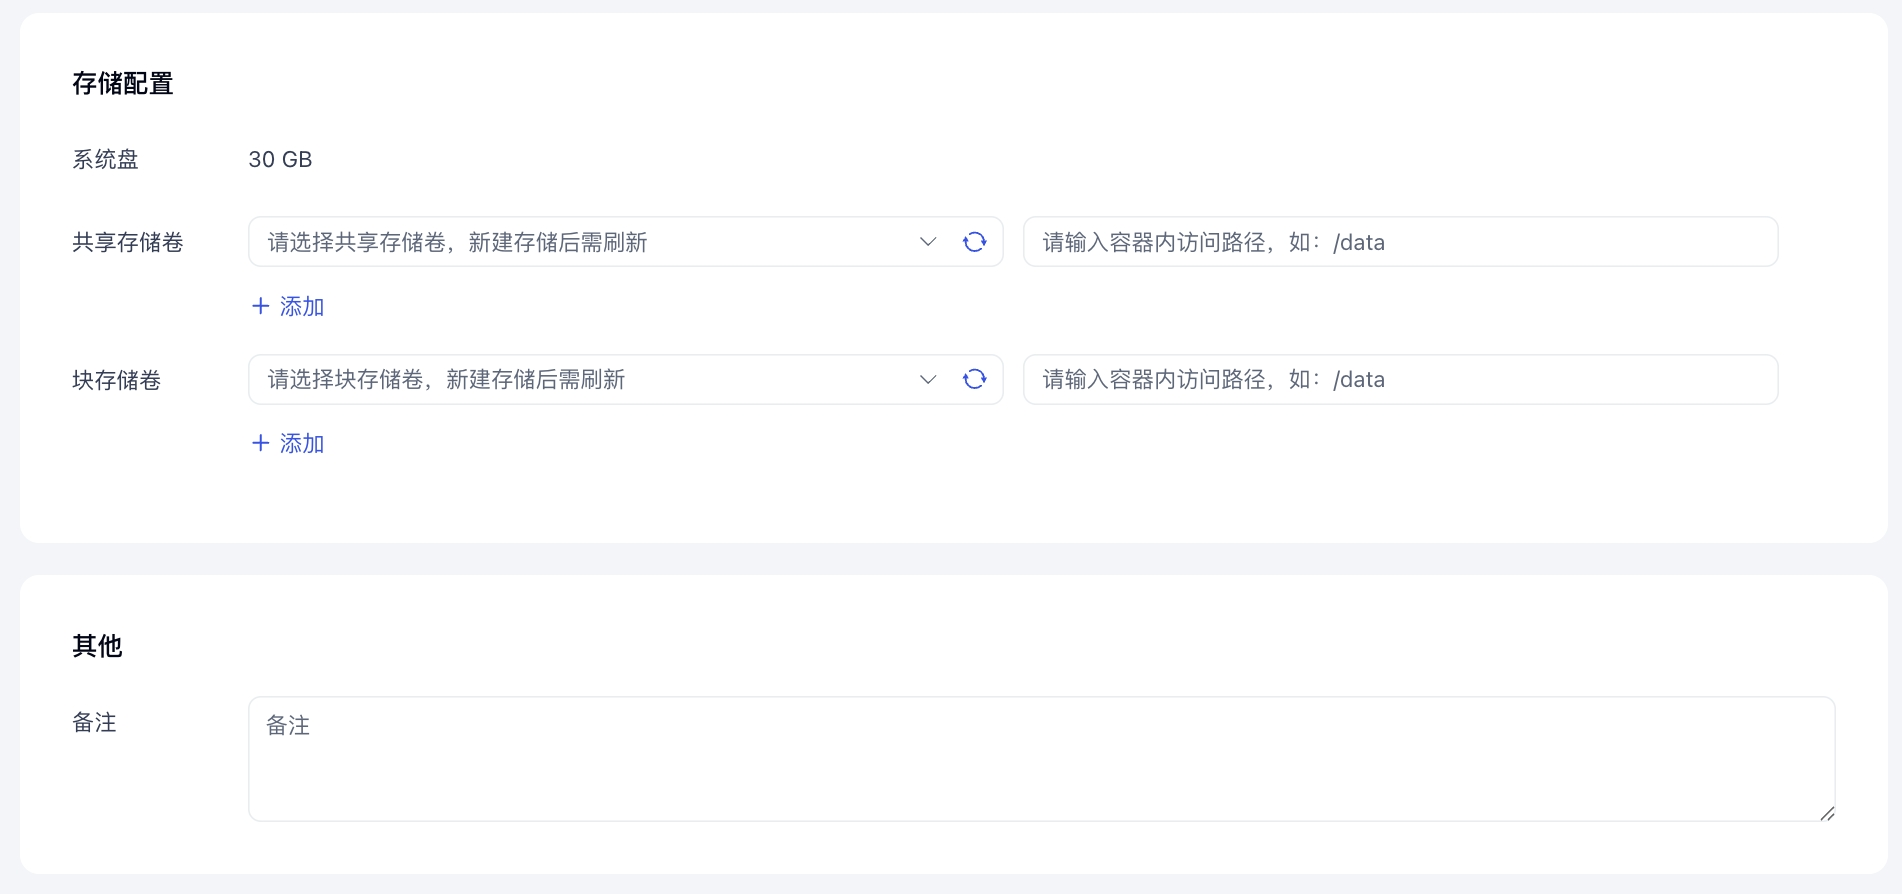This screenshot has height=894, width=1902.
Task: Click the 存储配置 section heading
Action: [x=123, y=83]
